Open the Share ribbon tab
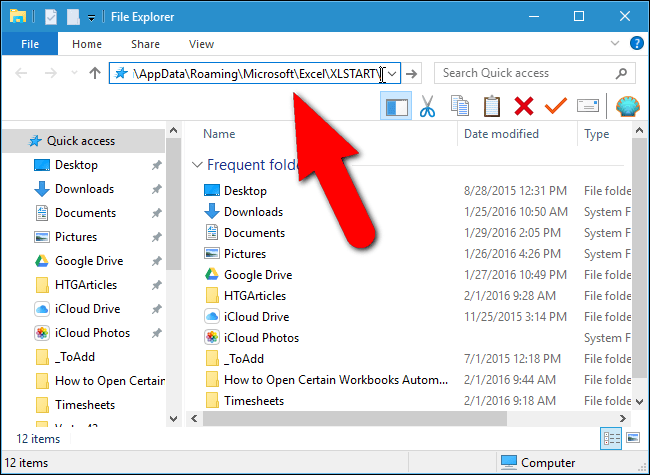 click(x=145, y=44)
